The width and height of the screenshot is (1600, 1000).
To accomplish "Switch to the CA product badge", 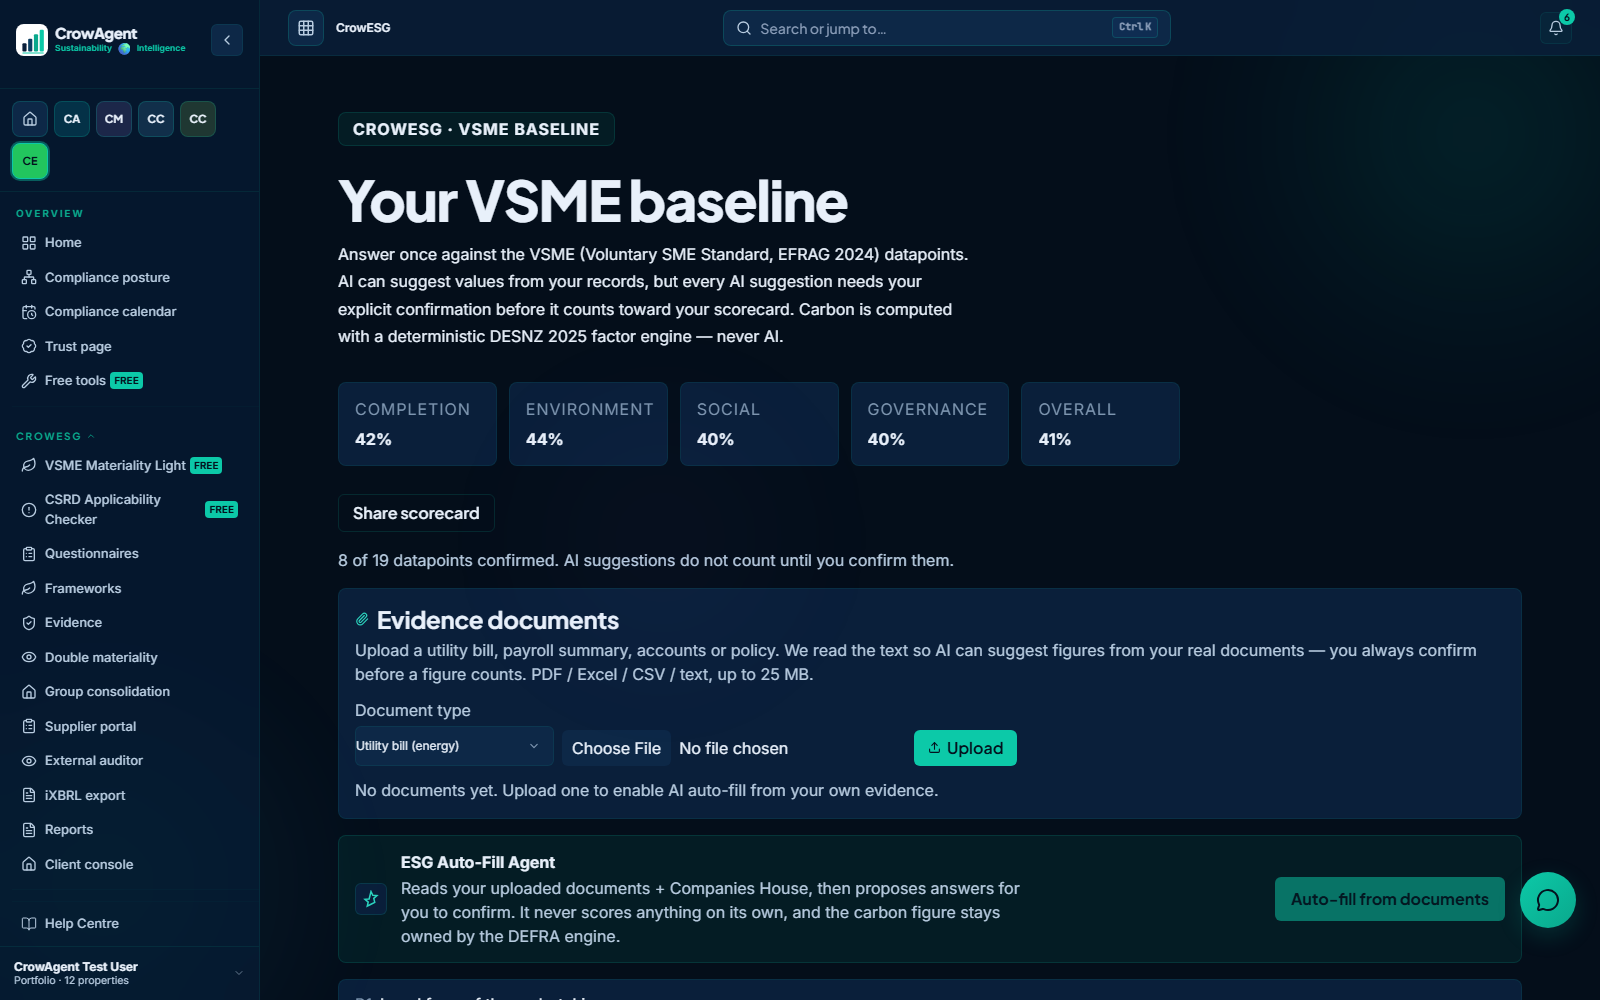I will 72,119.
